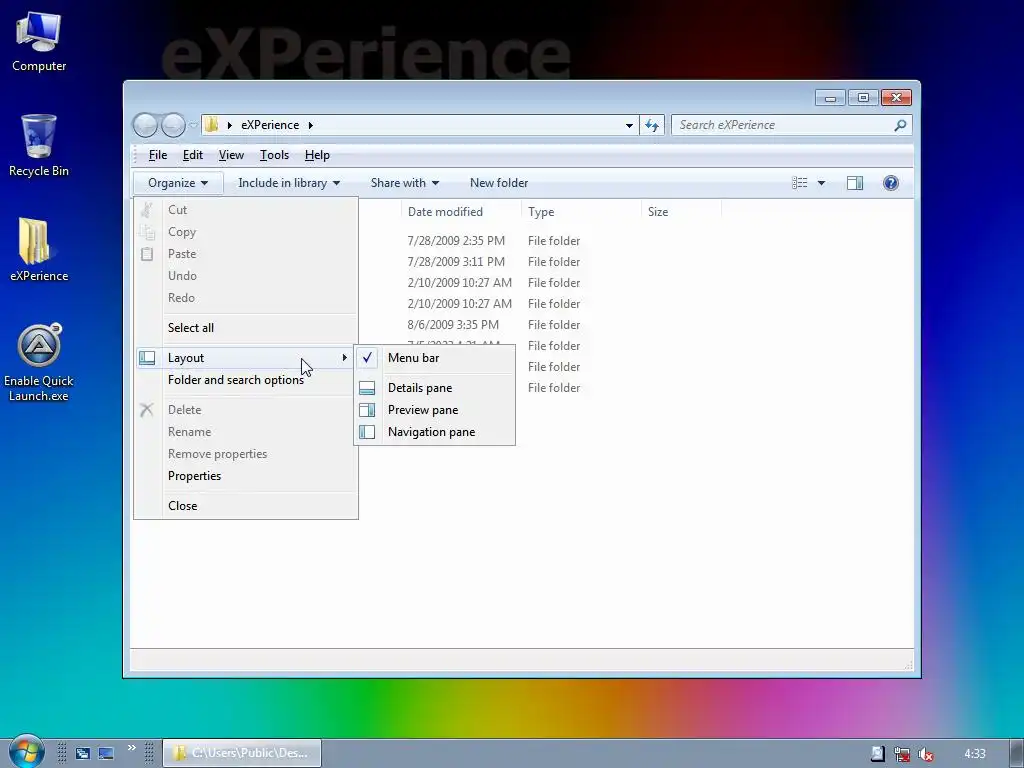Image resolution: width=1024 pixels, height=768 pixels.
Task: Choose Select all in the Organize menu
Action: [246, 328]
